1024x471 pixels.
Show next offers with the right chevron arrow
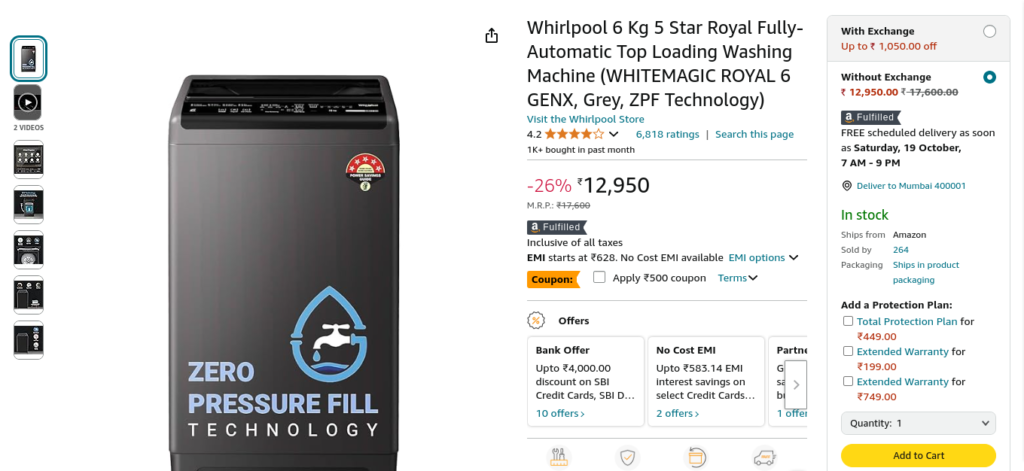[795, 385]
